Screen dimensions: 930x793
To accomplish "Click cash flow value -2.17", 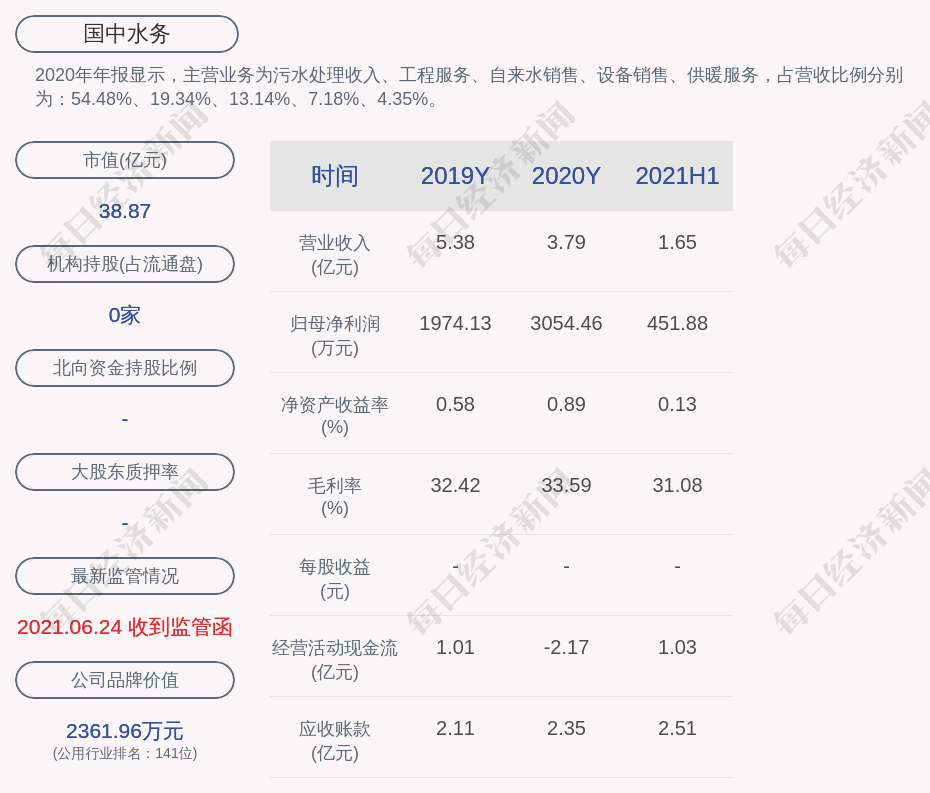I will 566,647.
